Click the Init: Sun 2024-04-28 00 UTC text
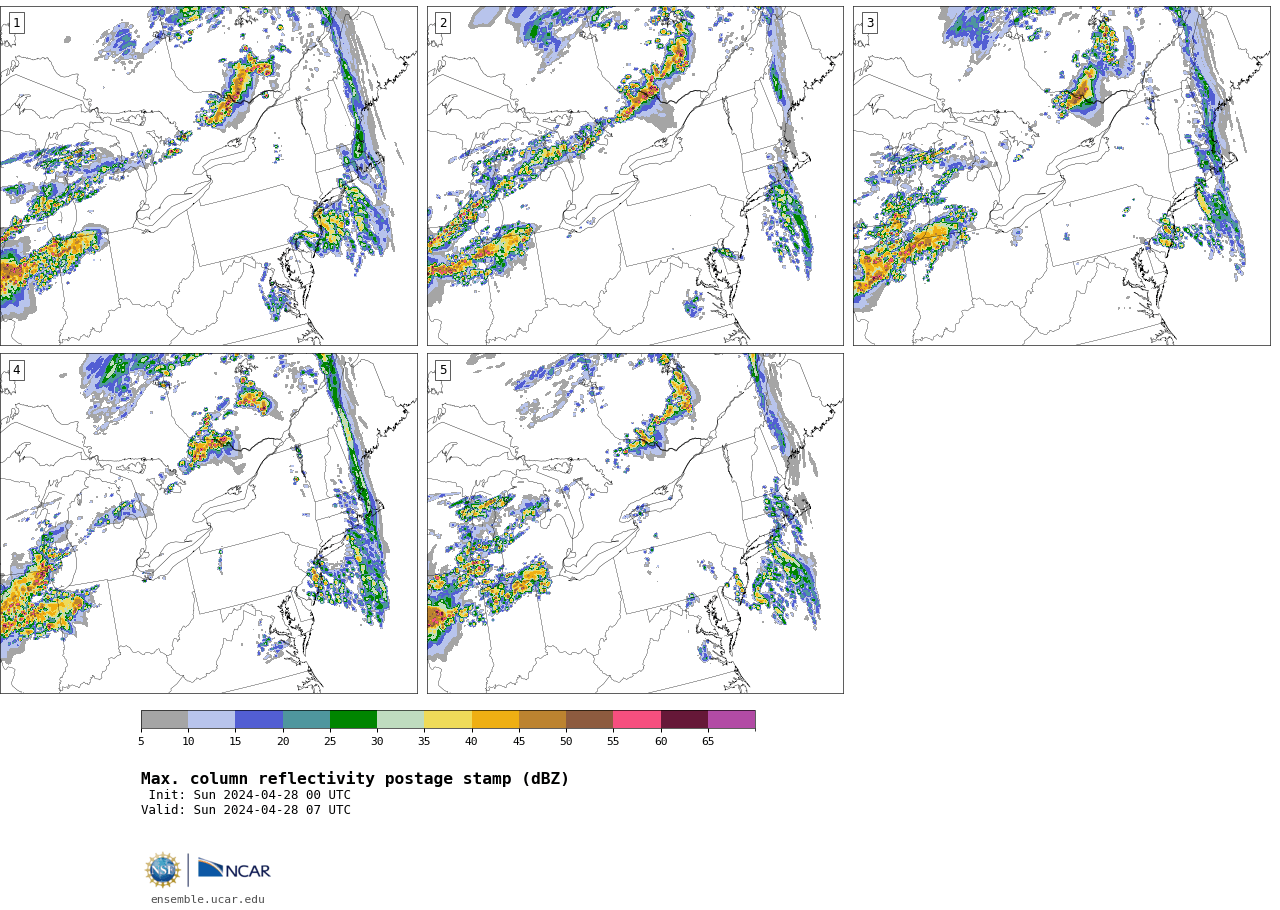1280x910 pixels. tap(250, 795)
